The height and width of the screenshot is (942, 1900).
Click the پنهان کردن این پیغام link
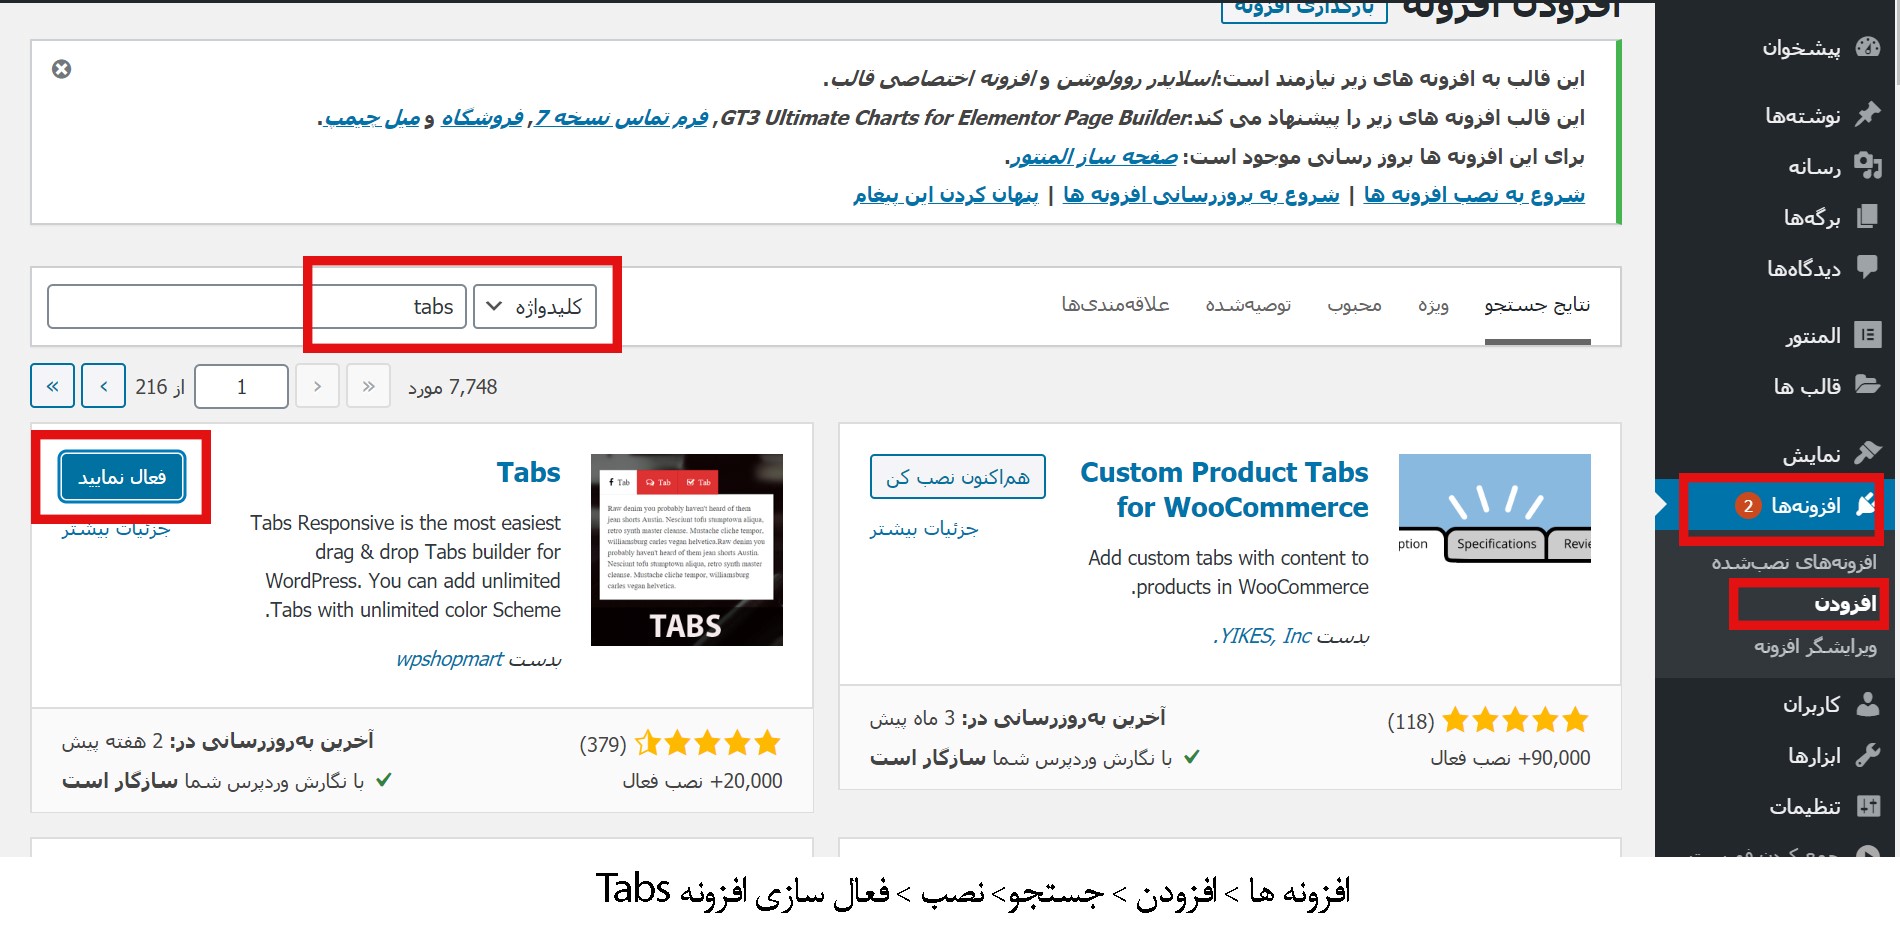pos(946,195)
